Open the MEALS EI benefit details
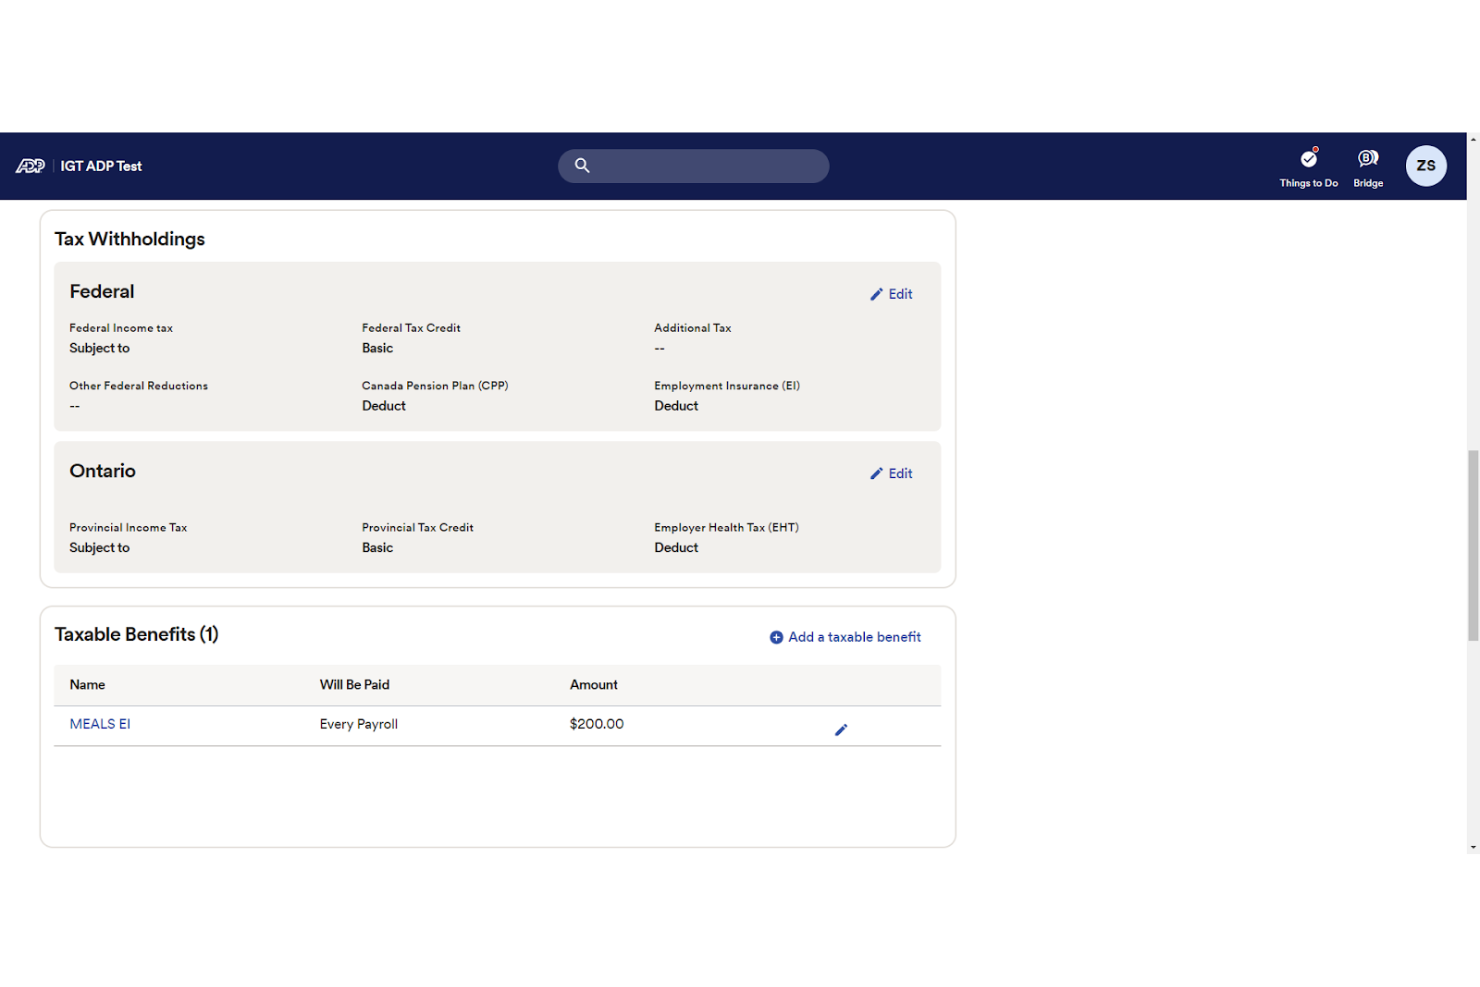Image resolution: width=1480 pixels, height=987 pixels. pyautogui.click(x=99, y=723)
